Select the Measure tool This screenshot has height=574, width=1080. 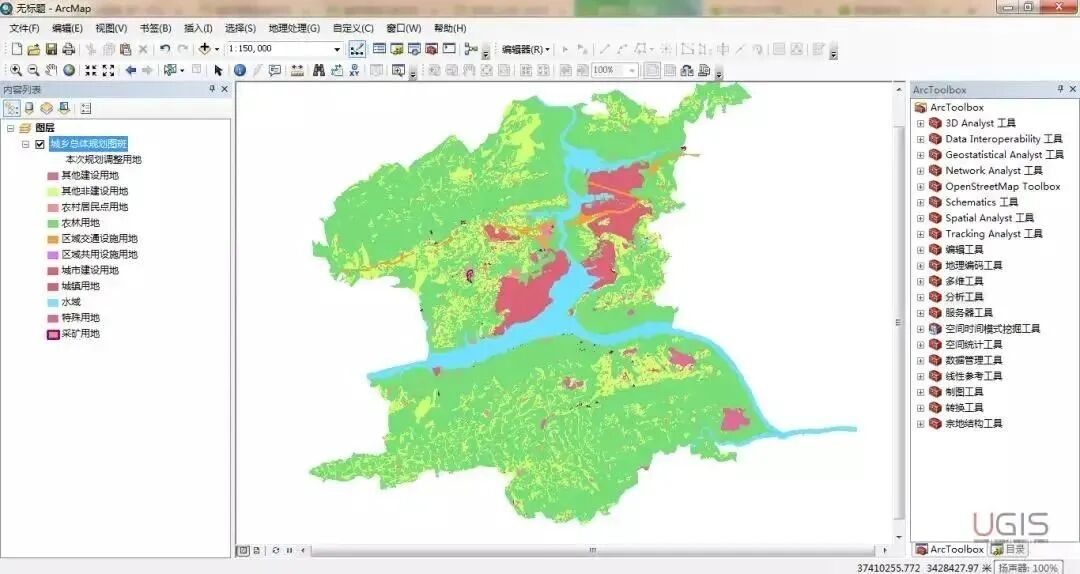click(x=297, y=70)
